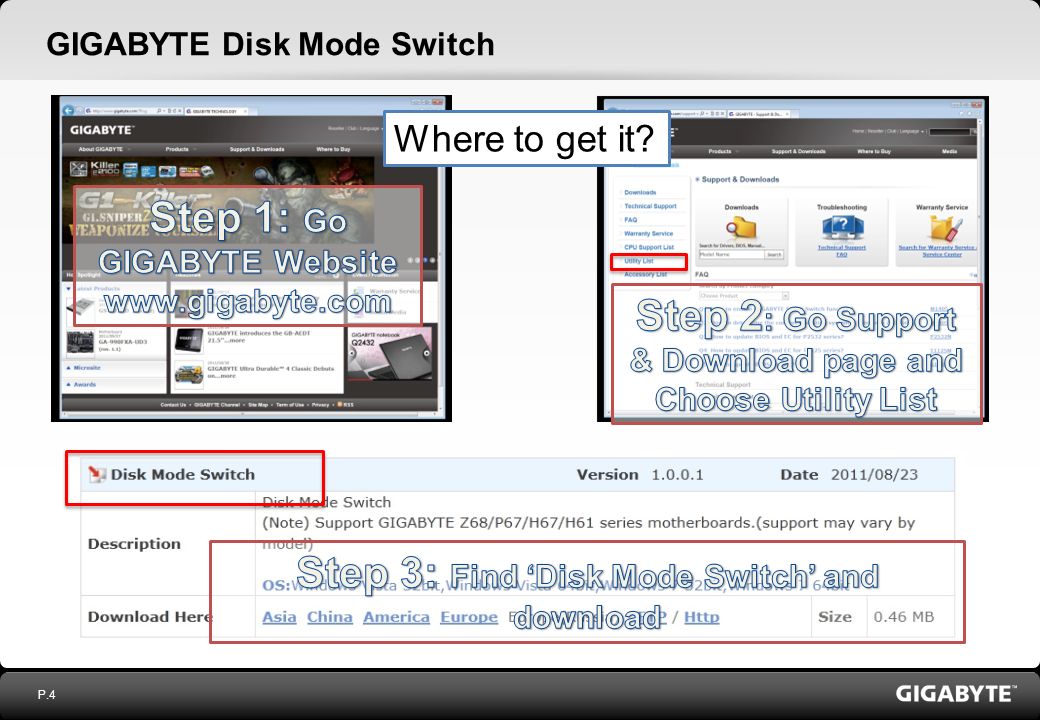Click the Troubleshooting monitors icon
The height and width of the screenshot is (720, 1040).
(842, 227)
